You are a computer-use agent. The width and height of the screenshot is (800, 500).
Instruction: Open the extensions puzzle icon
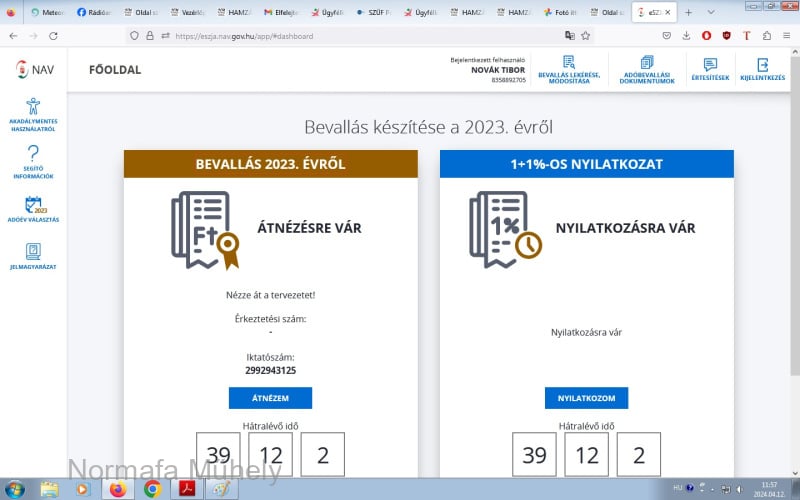coord(767,36)
